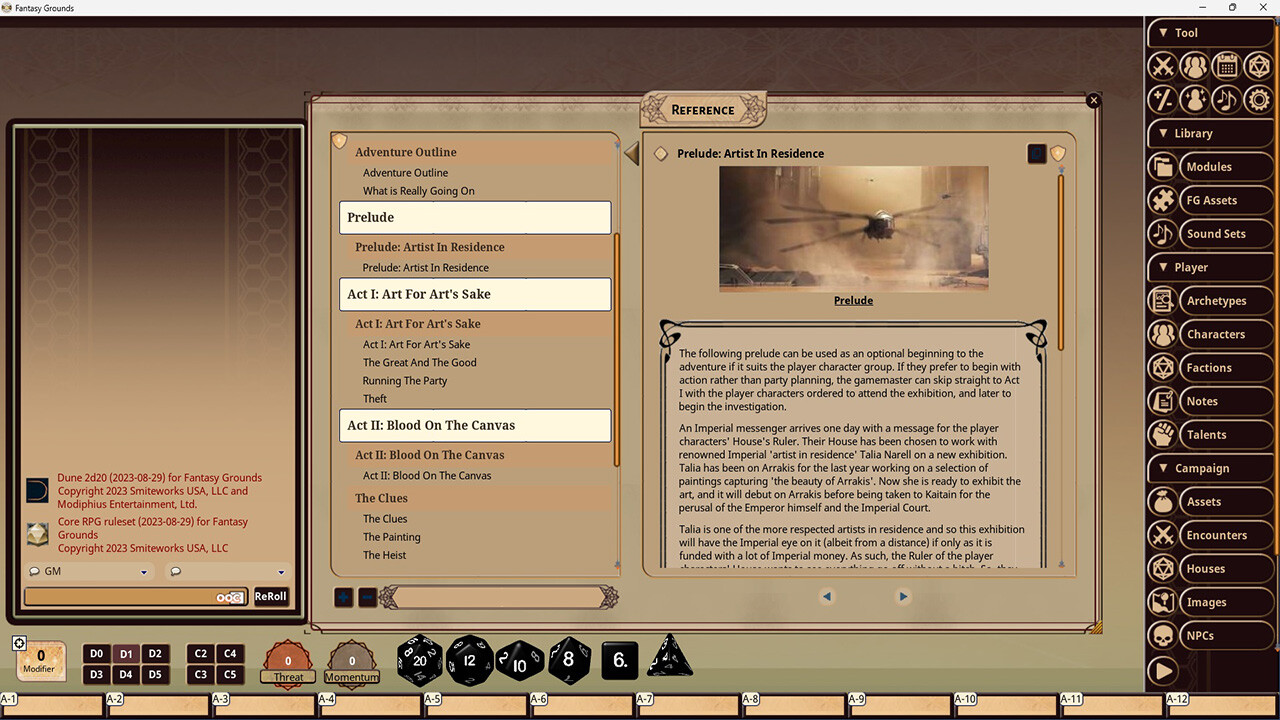Click the forward arrow to next page
The width and height of the screenshot is (1280, 720).
(903, 596)
